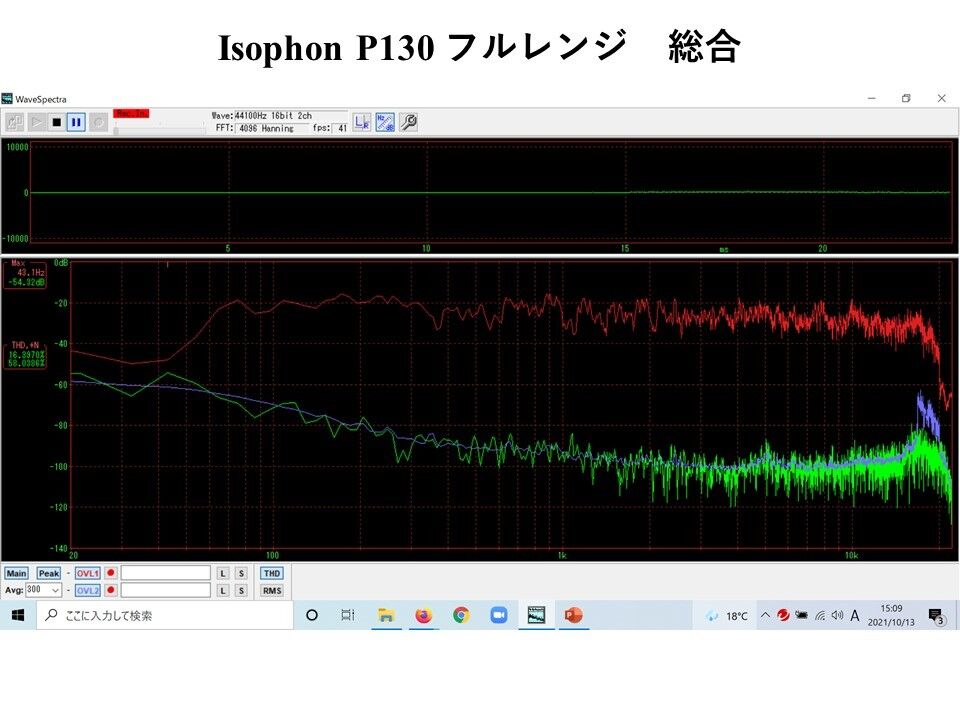Click the RMS button

[272, 590]
